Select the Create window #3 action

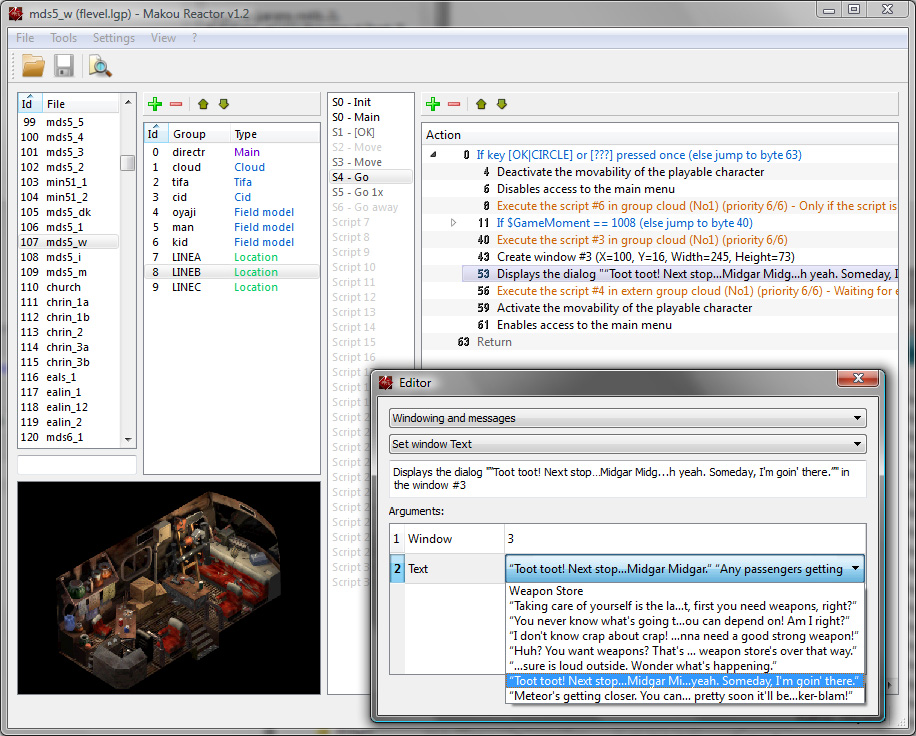(x=660, y=257)
